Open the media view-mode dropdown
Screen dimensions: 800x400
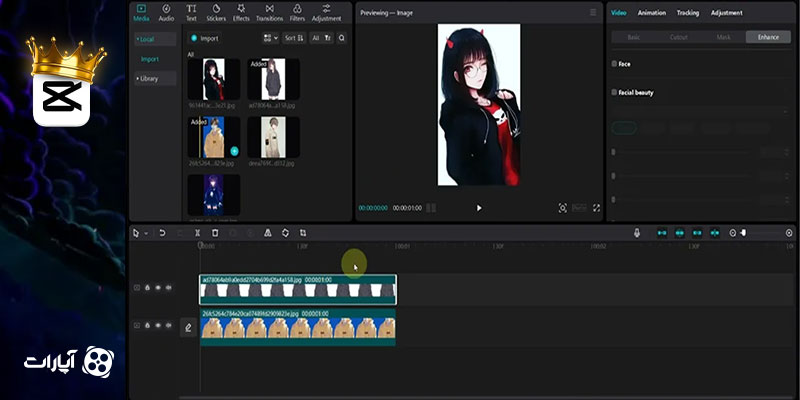(x=270, y=38)
